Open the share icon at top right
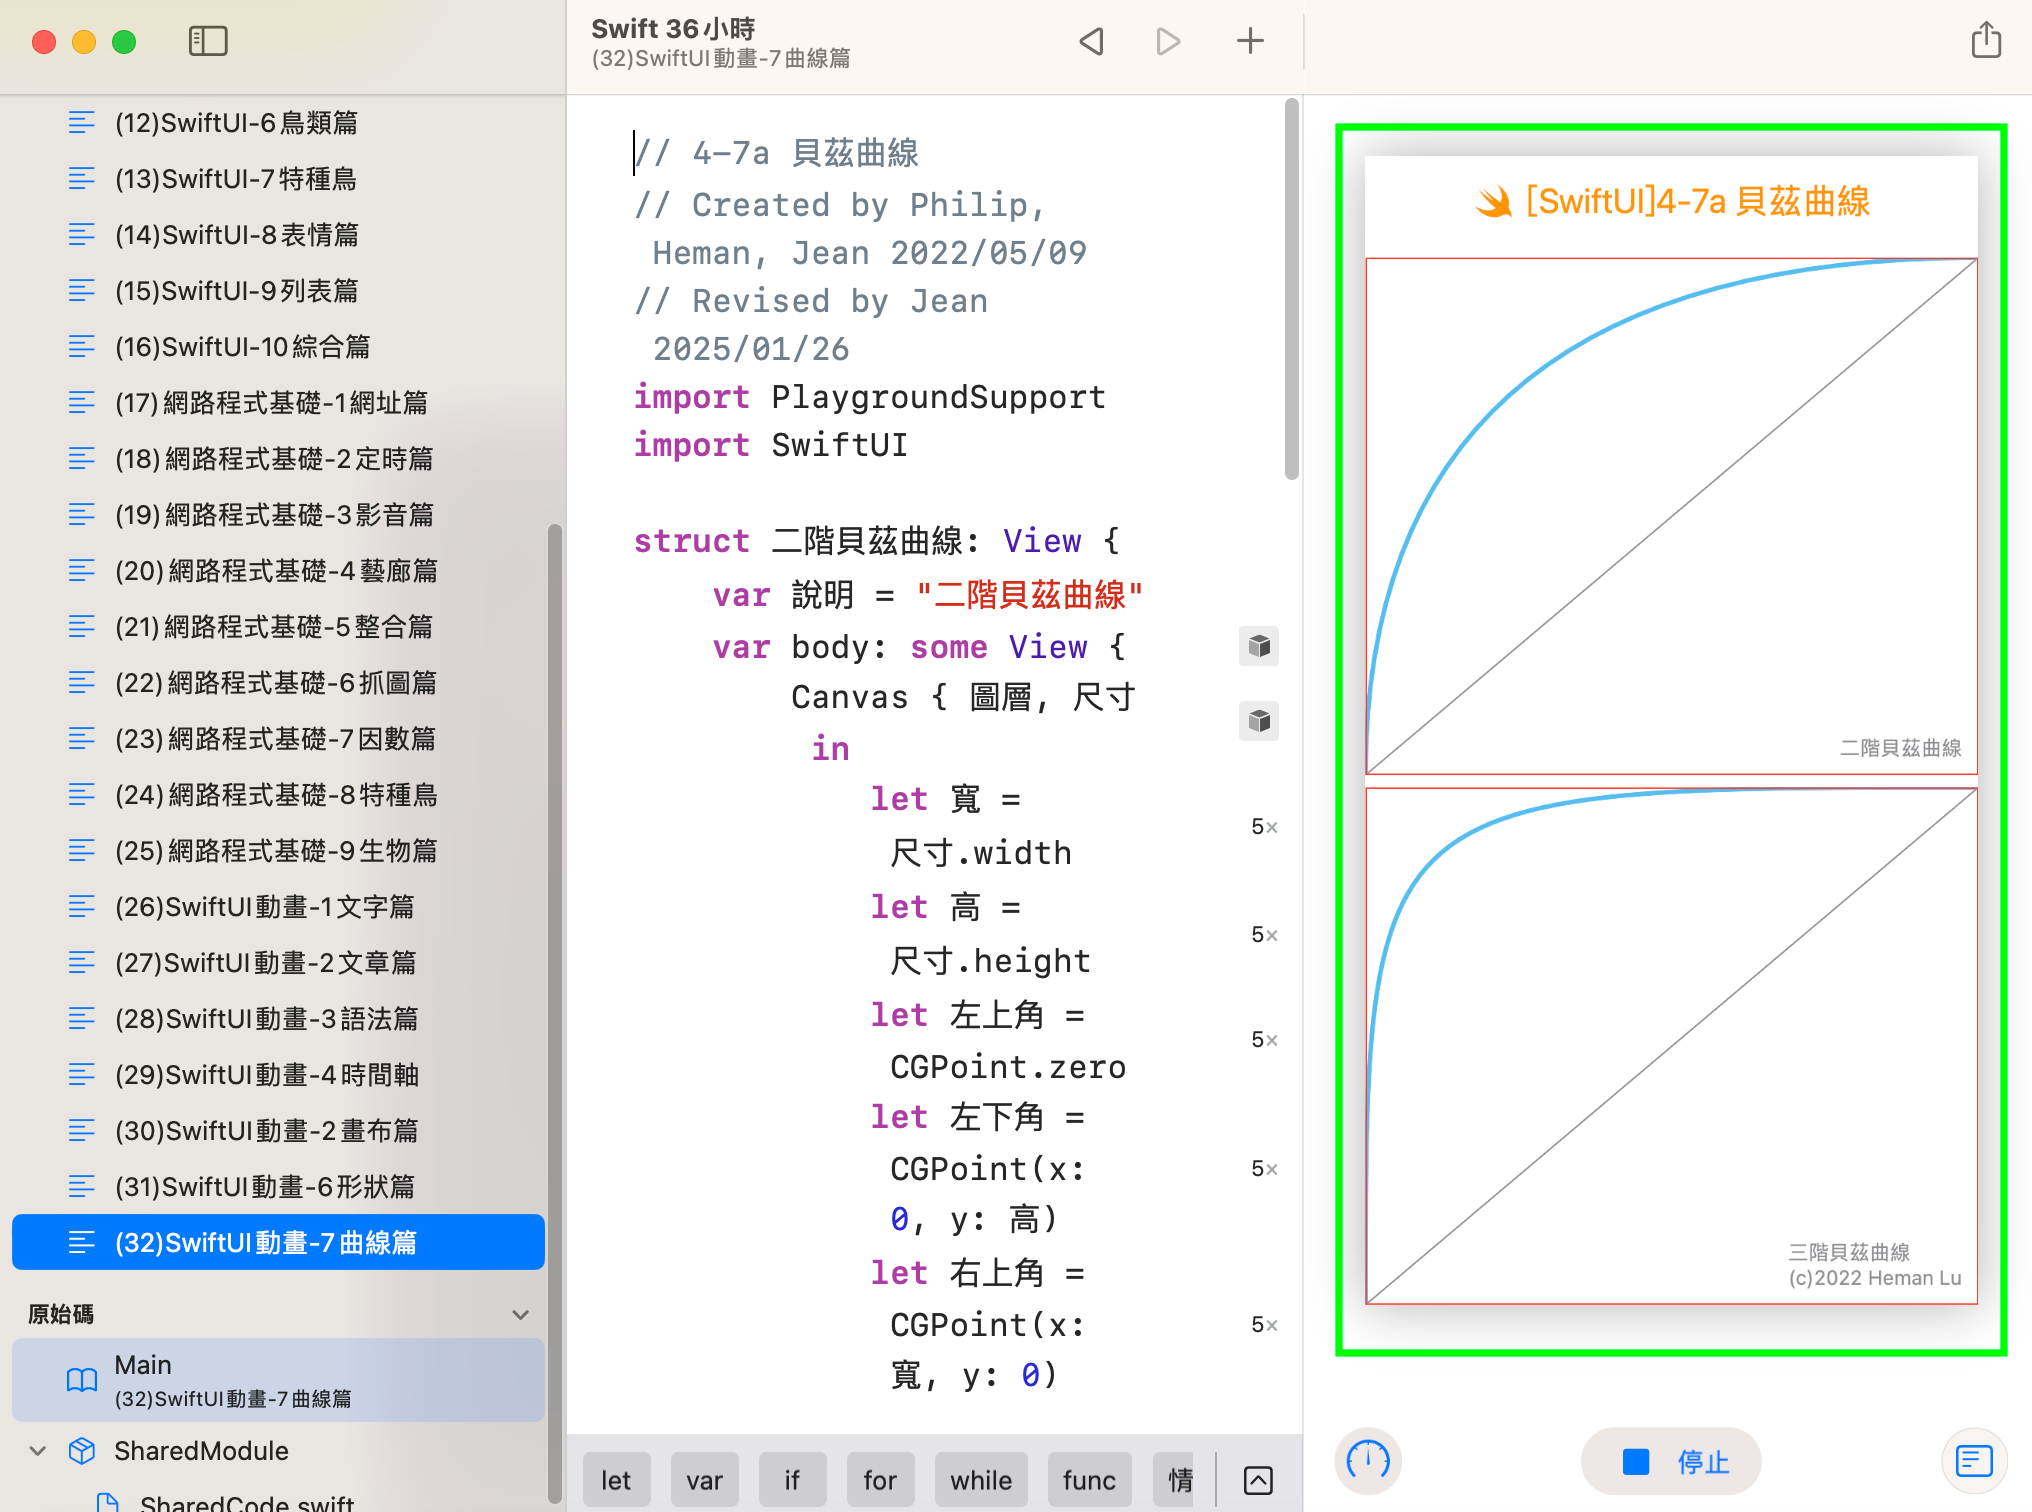Viewport: 2032px width, 1512px height. pyautogui.click(x=1985, y=41)
